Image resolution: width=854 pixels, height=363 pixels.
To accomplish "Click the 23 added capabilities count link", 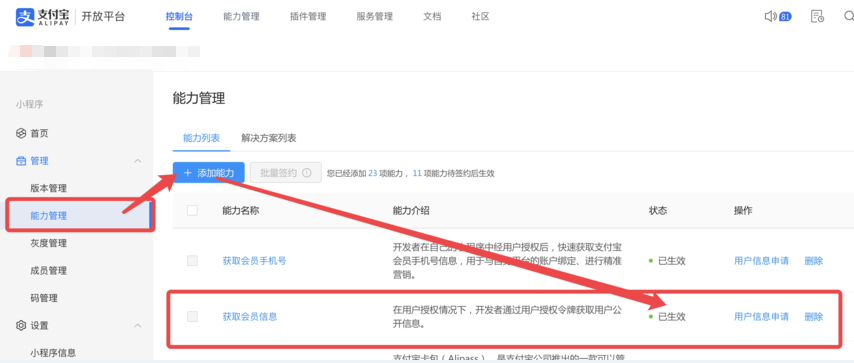I will click(373, 173).
